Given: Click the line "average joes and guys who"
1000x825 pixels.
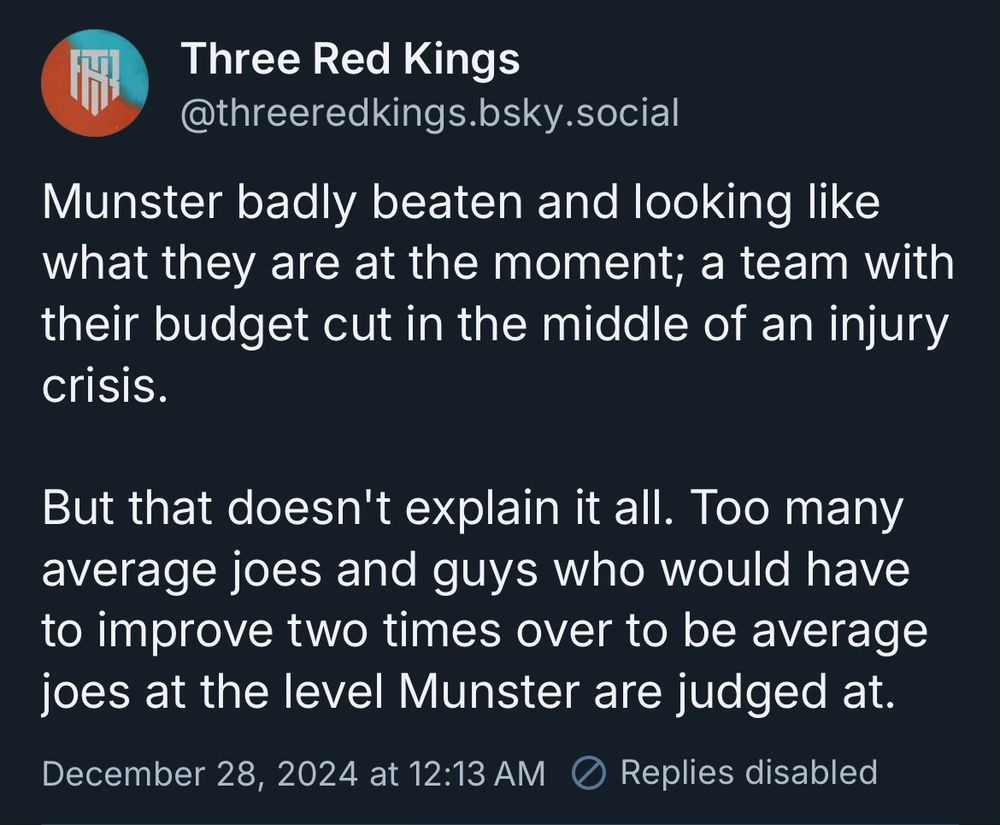Looking at the screenshot, I should [475, 571].
